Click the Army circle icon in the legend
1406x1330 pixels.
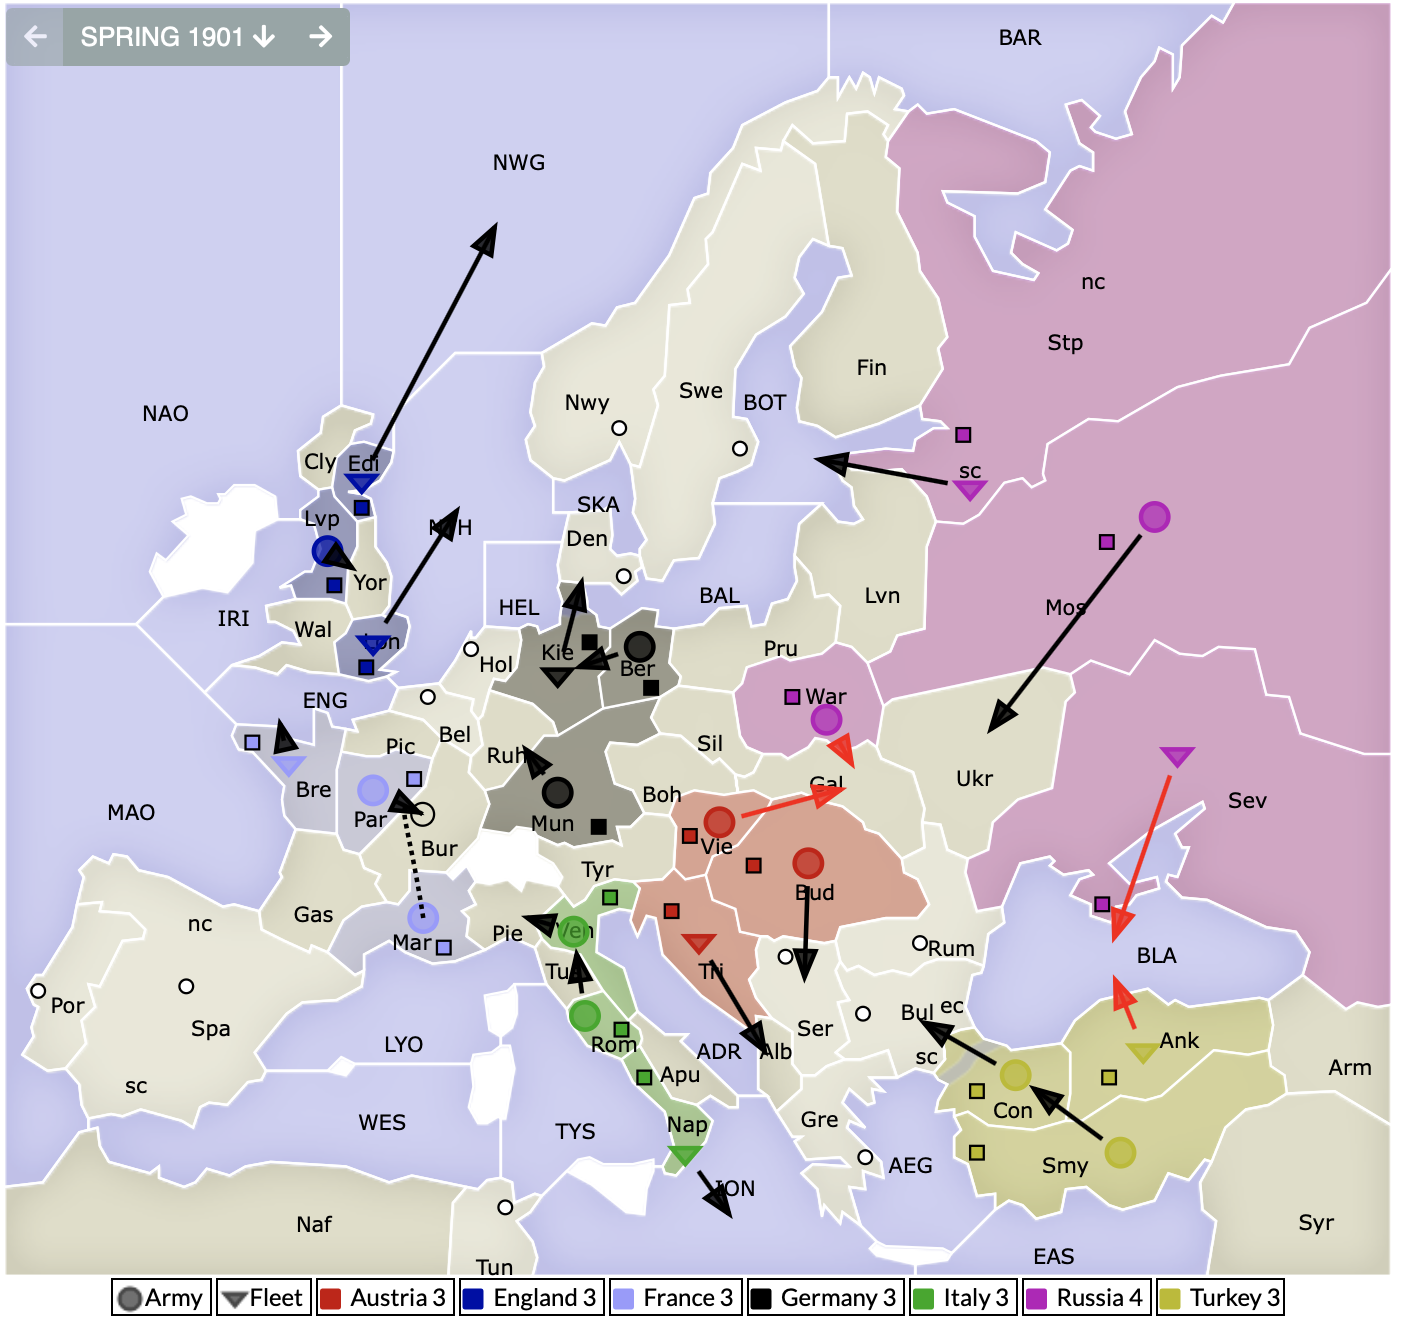(x=129, y=1299)
